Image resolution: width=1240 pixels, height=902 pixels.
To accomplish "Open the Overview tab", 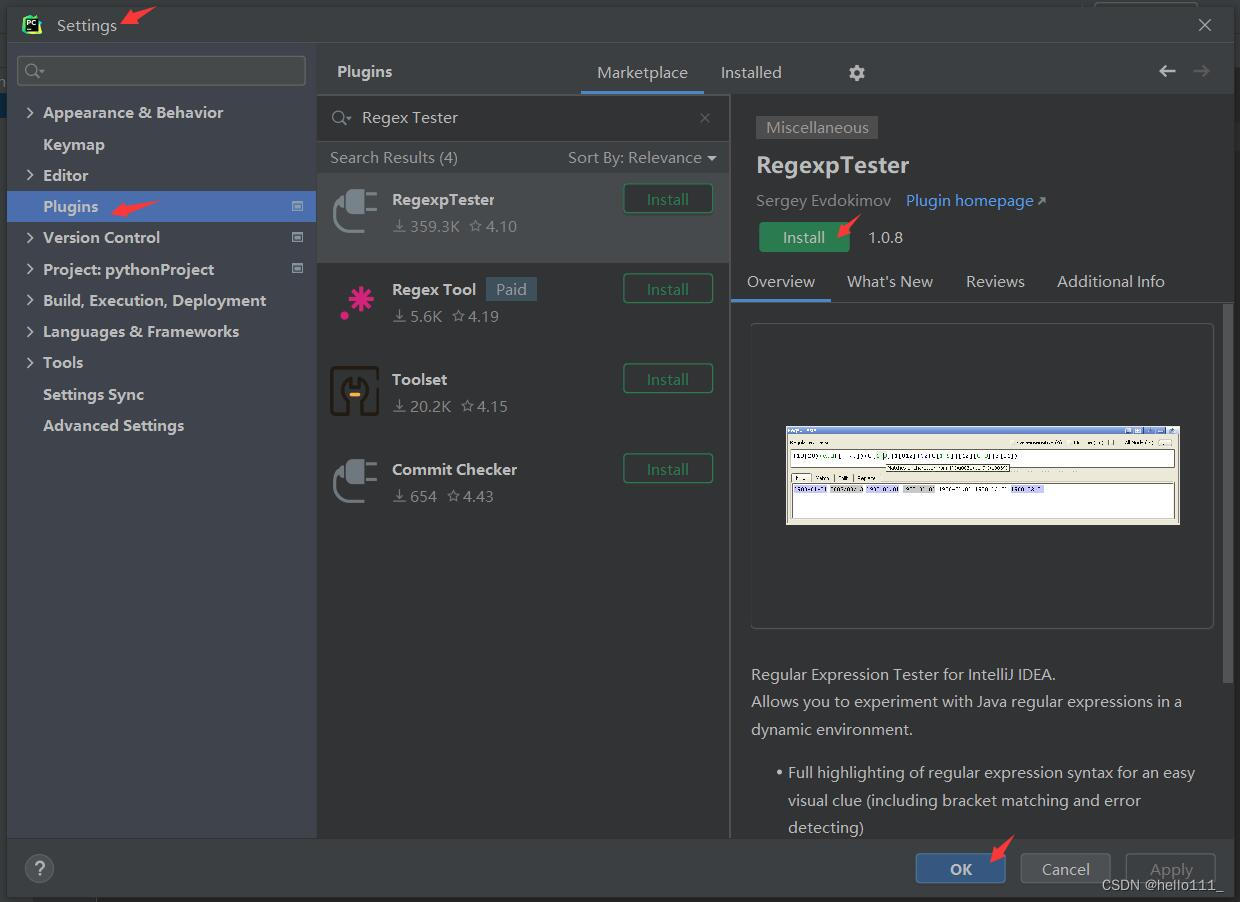I will tap(781, 282).
